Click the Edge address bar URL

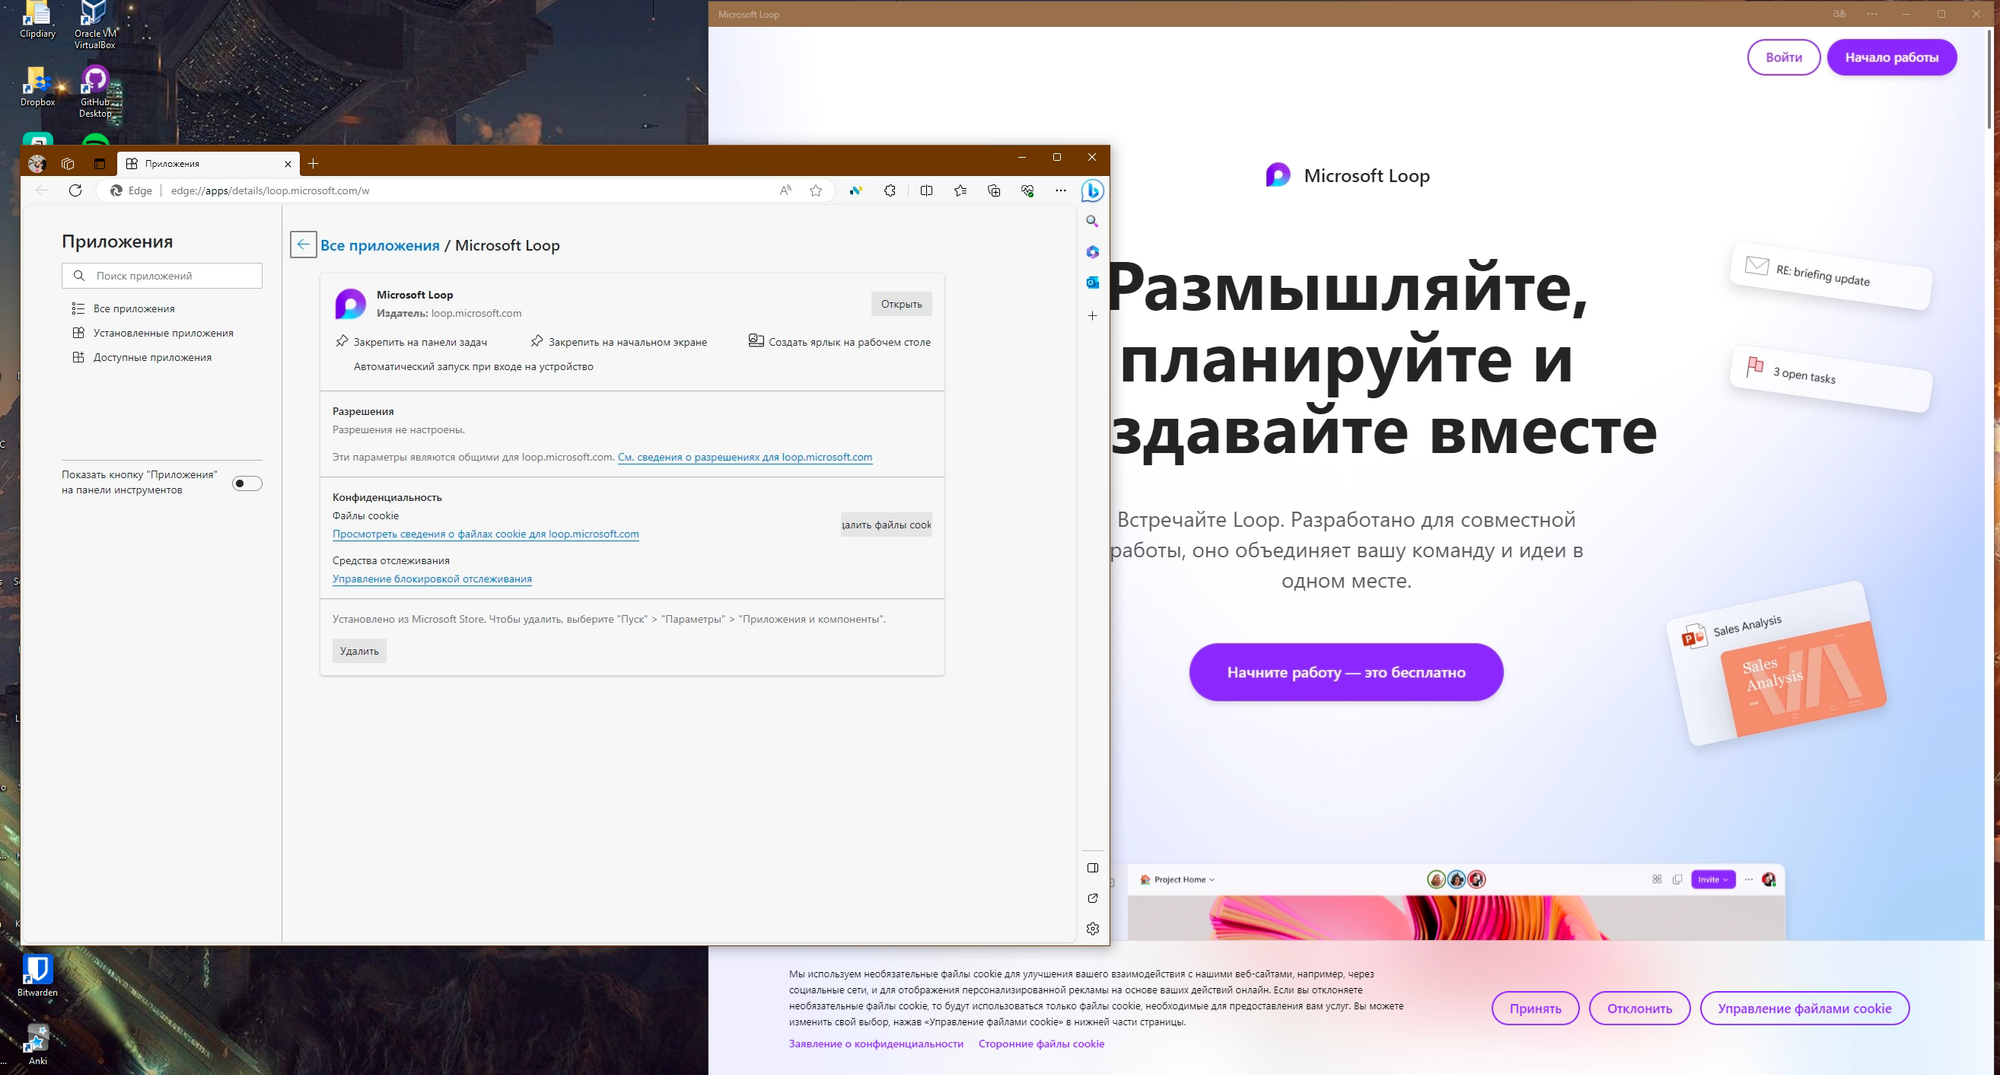point(270,190)
